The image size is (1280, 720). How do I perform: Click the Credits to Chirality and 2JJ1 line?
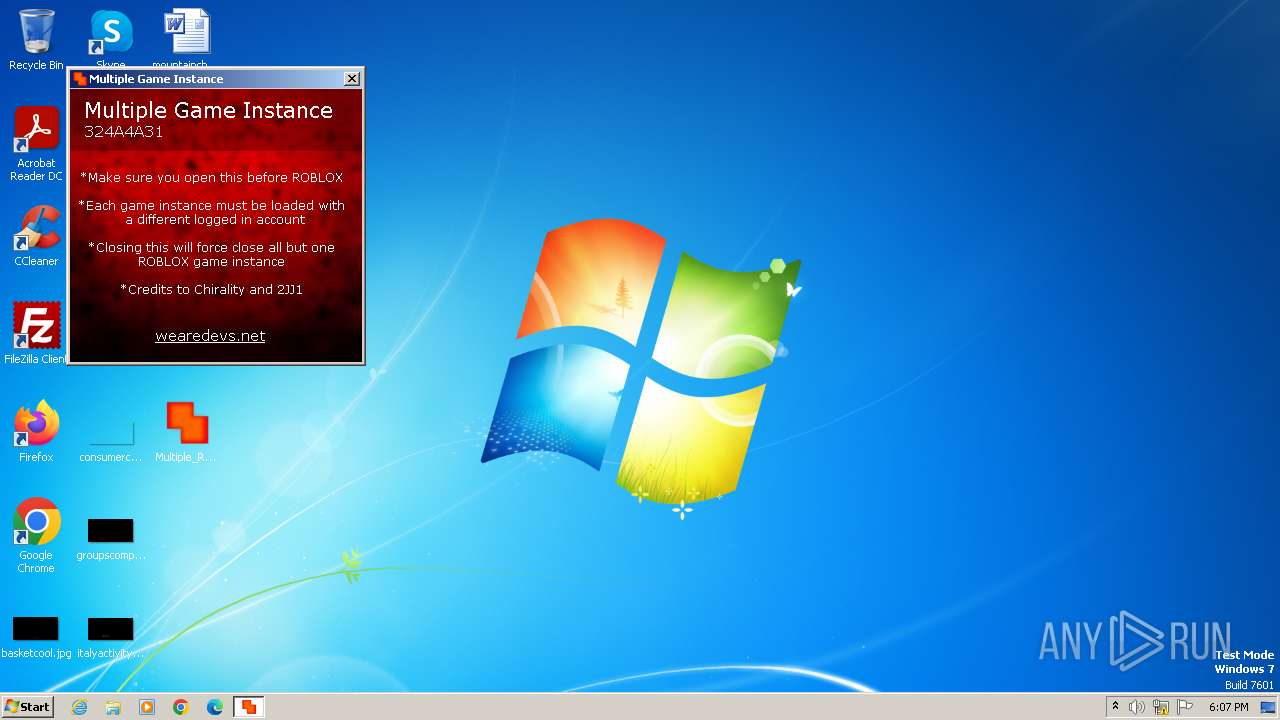(211, 289)
